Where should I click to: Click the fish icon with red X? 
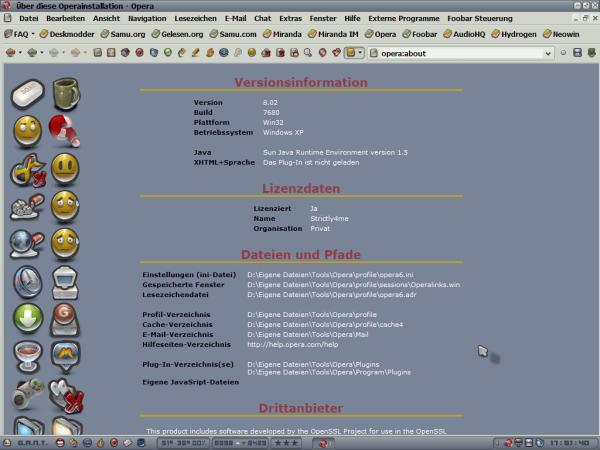pyautogui.click(x=28, y=171)
